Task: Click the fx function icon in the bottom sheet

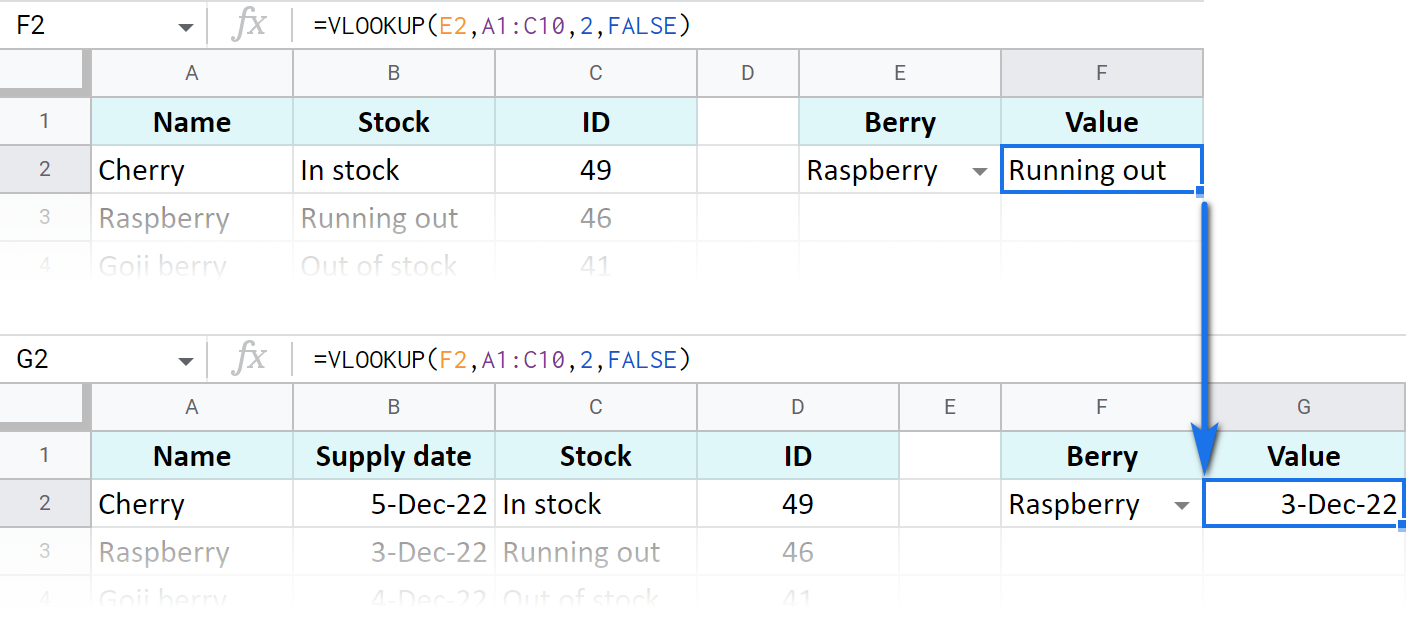Action: point(249,359)
